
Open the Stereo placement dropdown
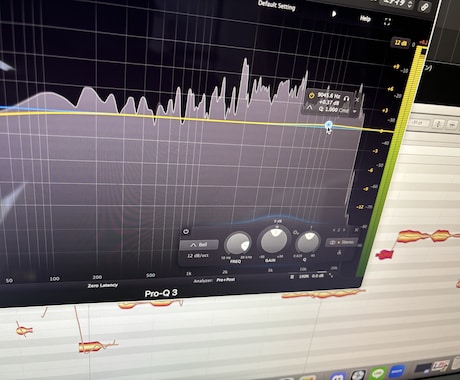pyautogui.click(x=341, y=242)
